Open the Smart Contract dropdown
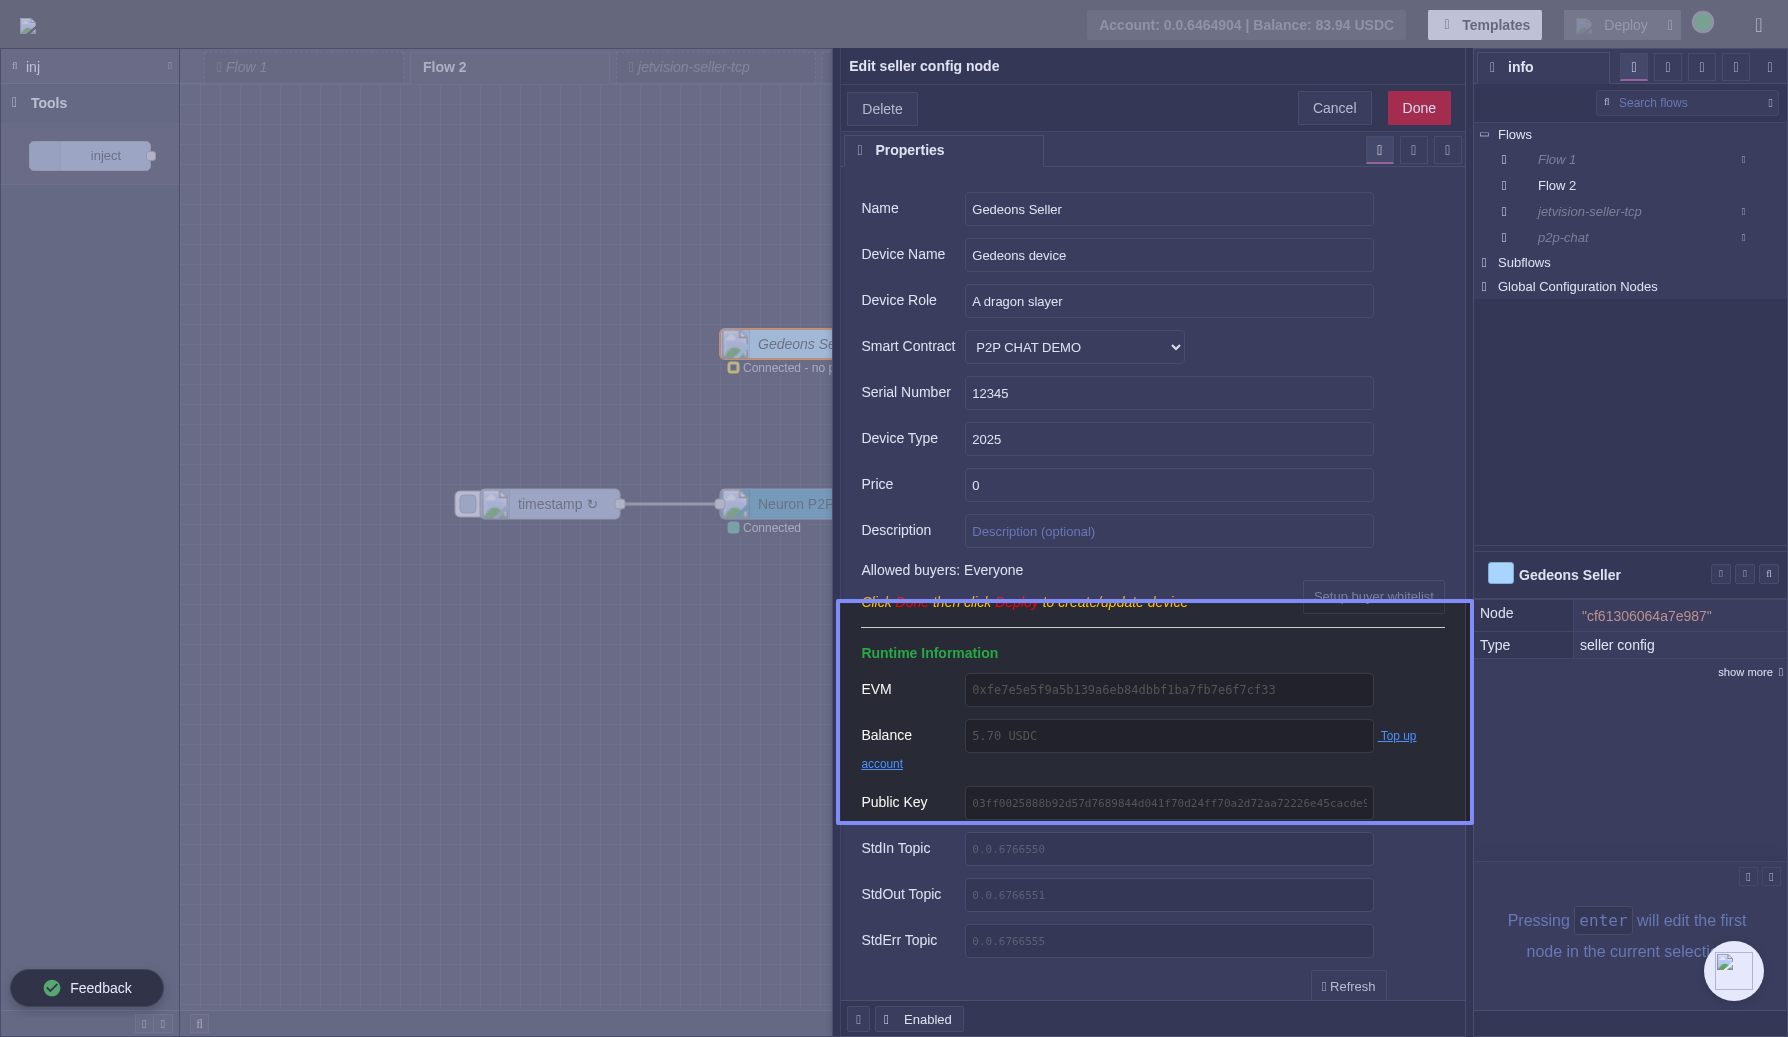1788x1037 pixels. pos(1074,347)
